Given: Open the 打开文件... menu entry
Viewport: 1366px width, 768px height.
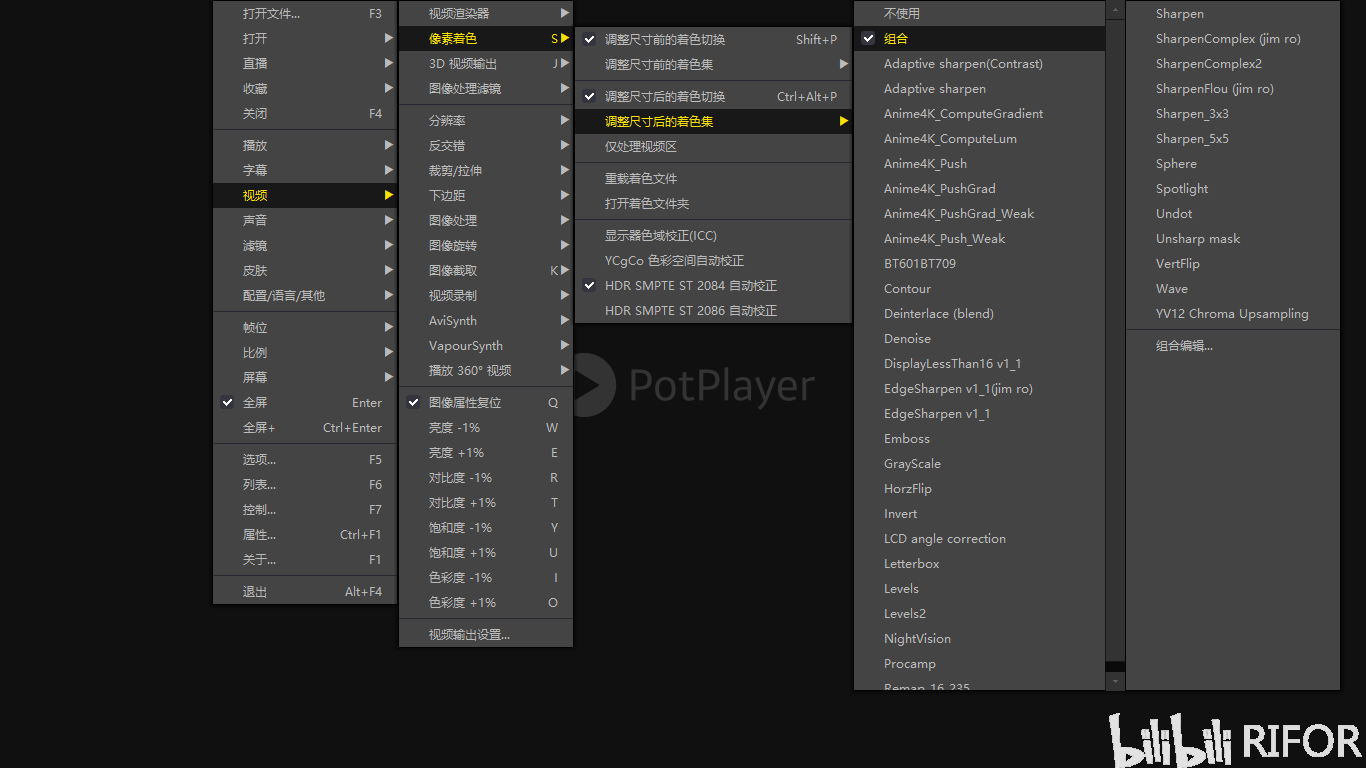Looking at the screenshot, I should 305,13.
